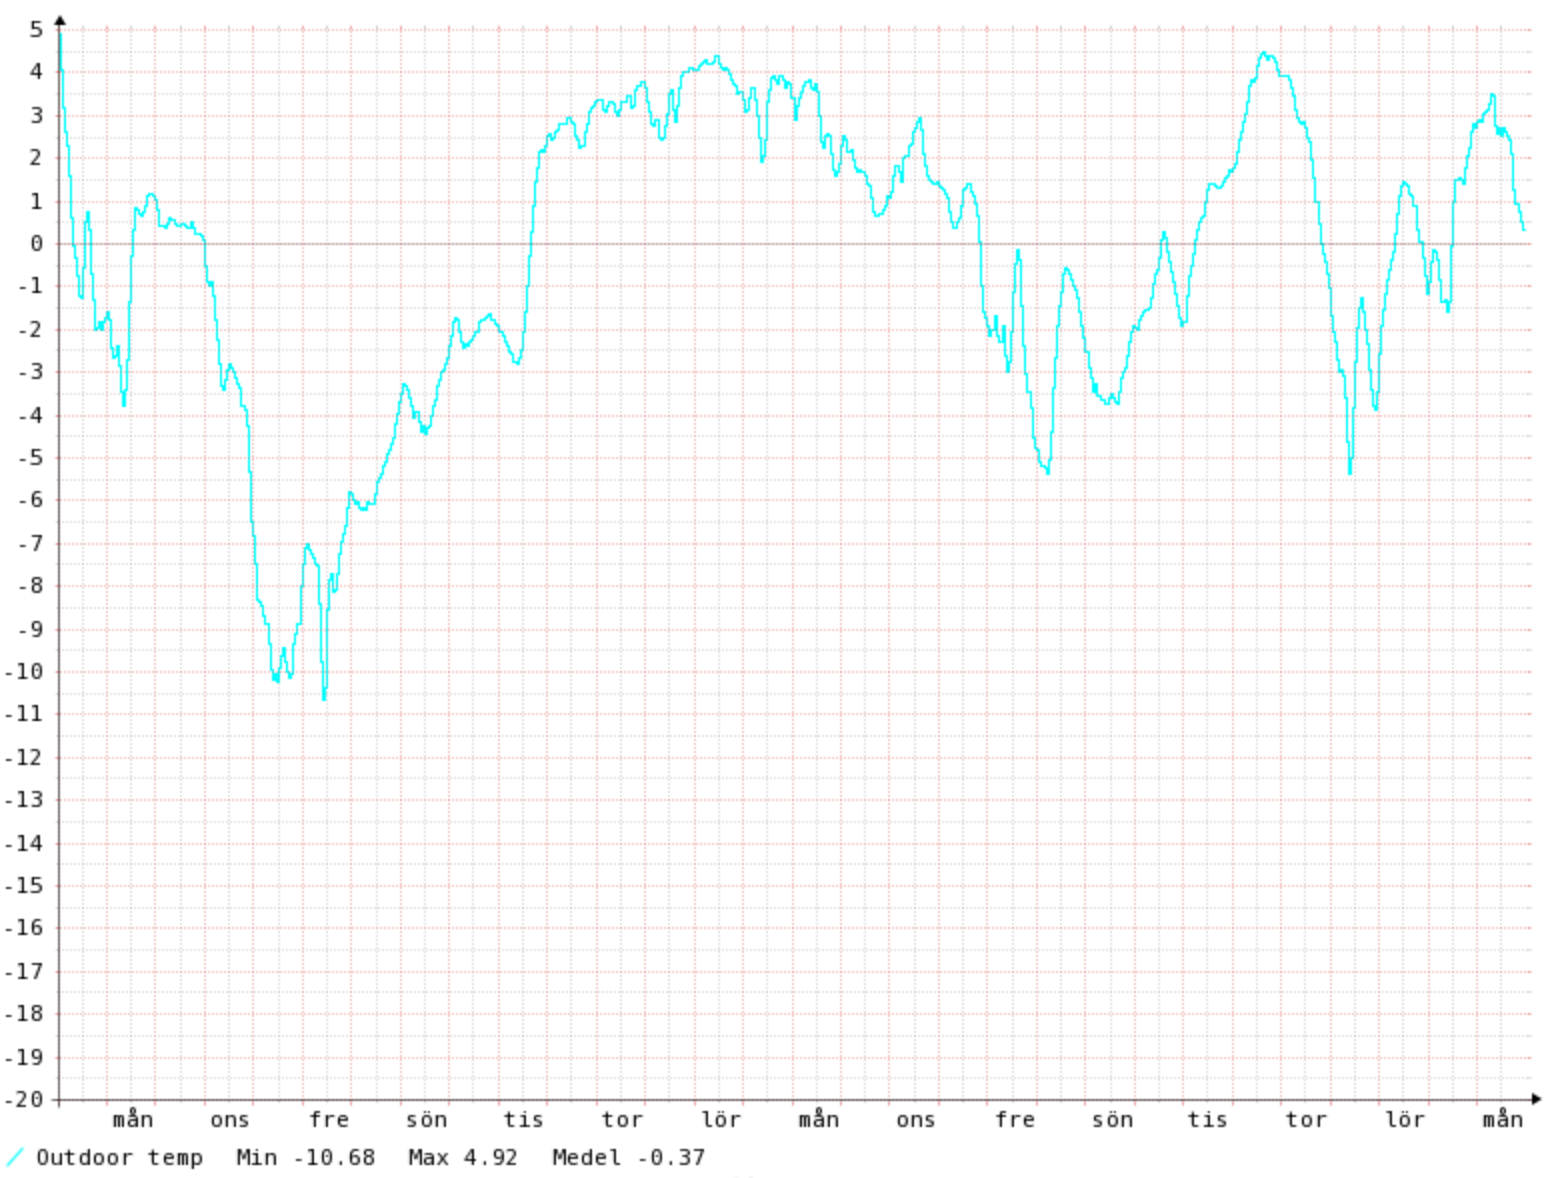The width and height of the screenshot is (1554, 1178).
Task: Select the Max 4.92 statistic text
Action: [462, 1158]
